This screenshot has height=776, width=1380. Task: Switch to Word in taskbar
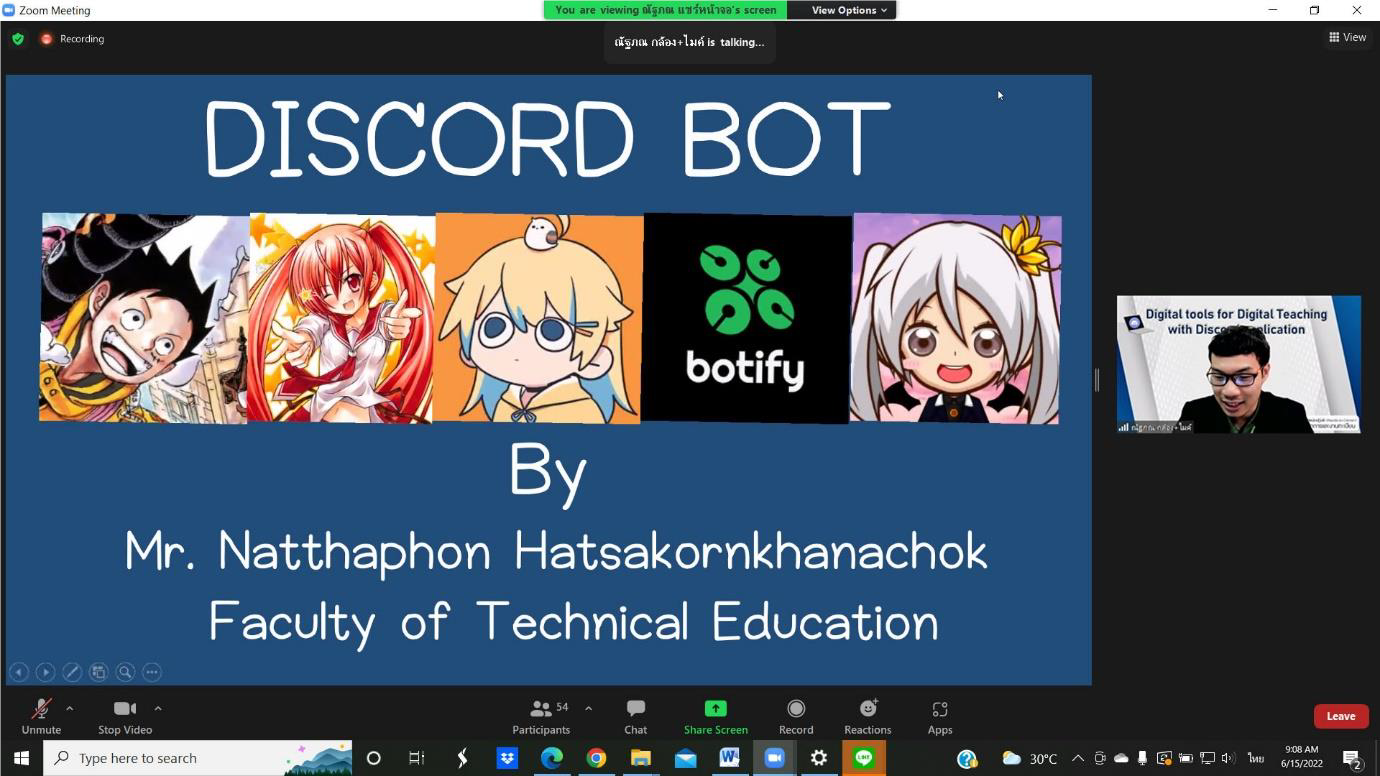pyautogui.click(x=730, y=758)
